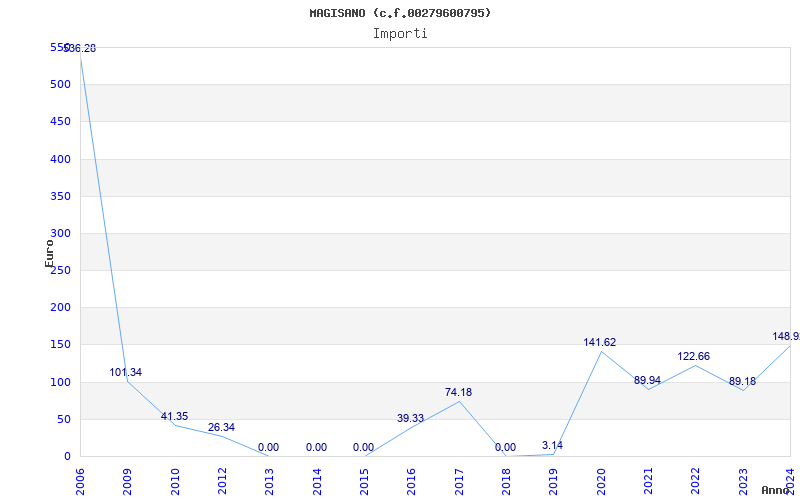The height and width of the screenshot is (500, 800).
Task: Click the 2010 x-axis label
Action: click(175, 482)
